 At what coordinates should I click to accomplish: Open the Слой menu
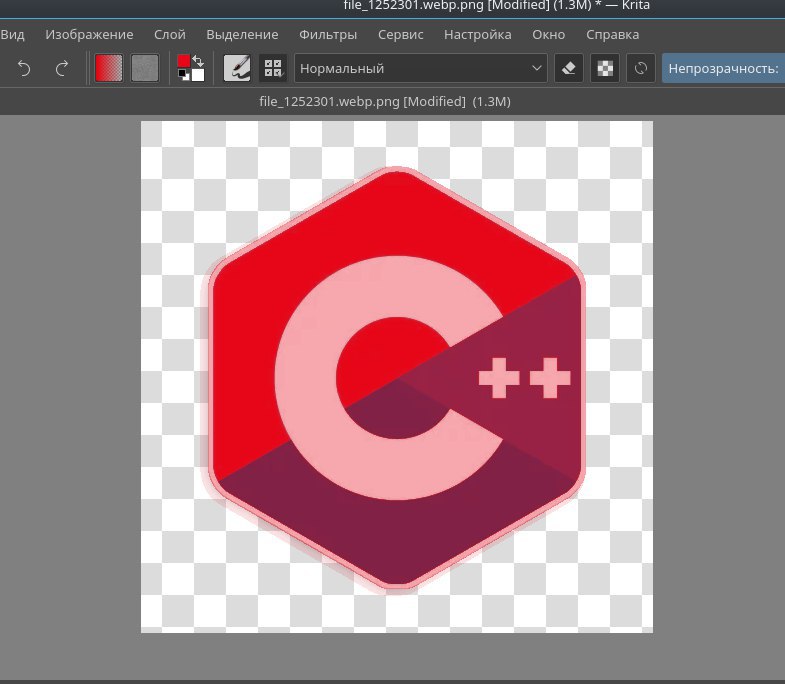(x=170, y=35)
